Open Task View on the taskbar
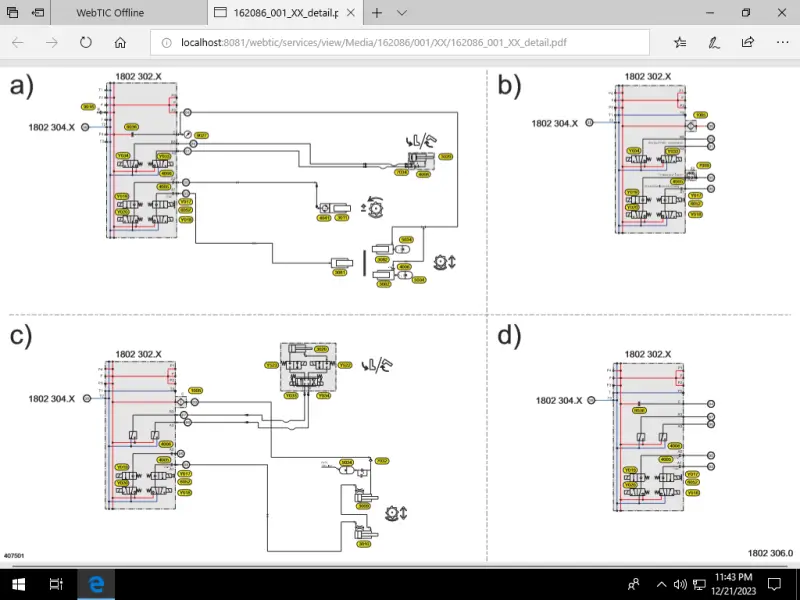The width and height of the screenshot is (800, 600). click(57, 583)
